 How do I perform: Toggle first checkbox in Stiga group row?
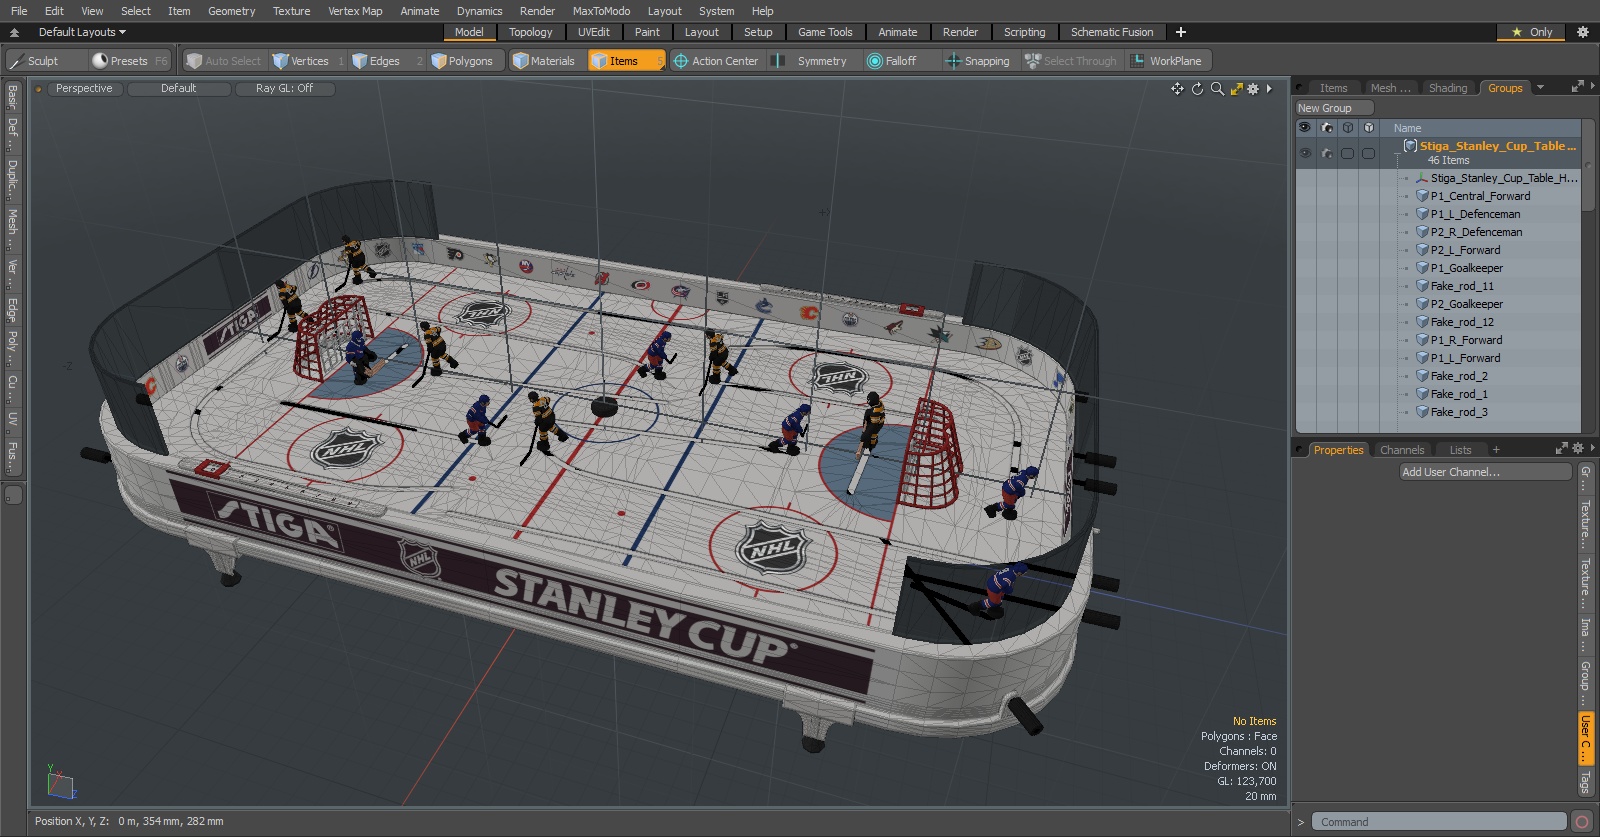(x=1347, y=153)
